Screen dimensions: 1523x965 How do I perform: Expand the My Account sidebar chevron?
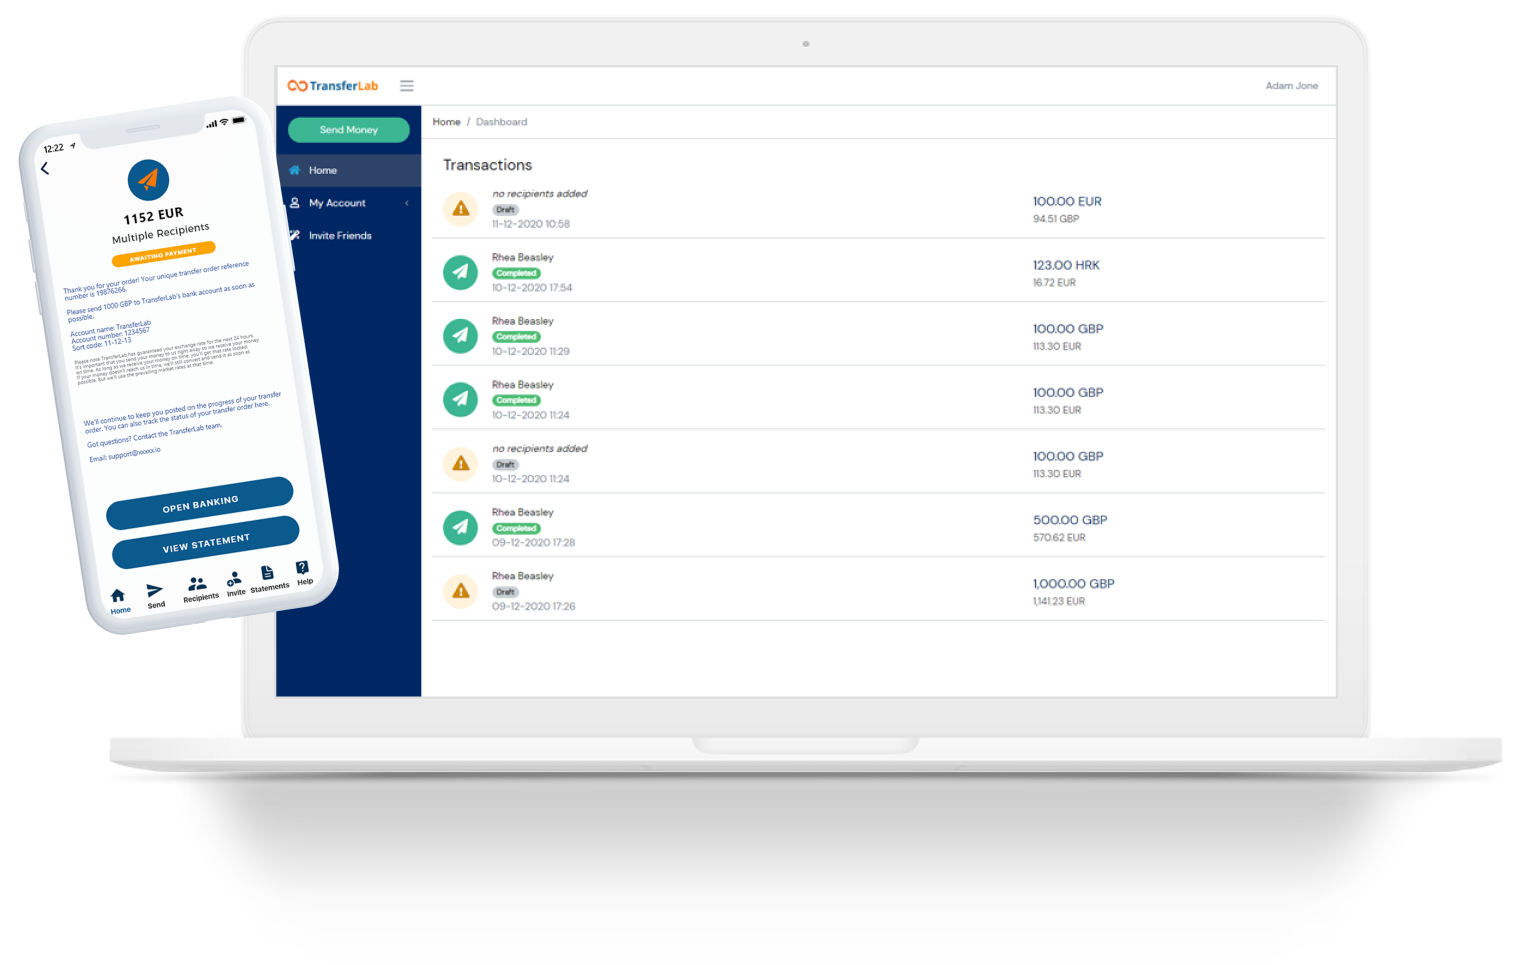coord(407,203)
